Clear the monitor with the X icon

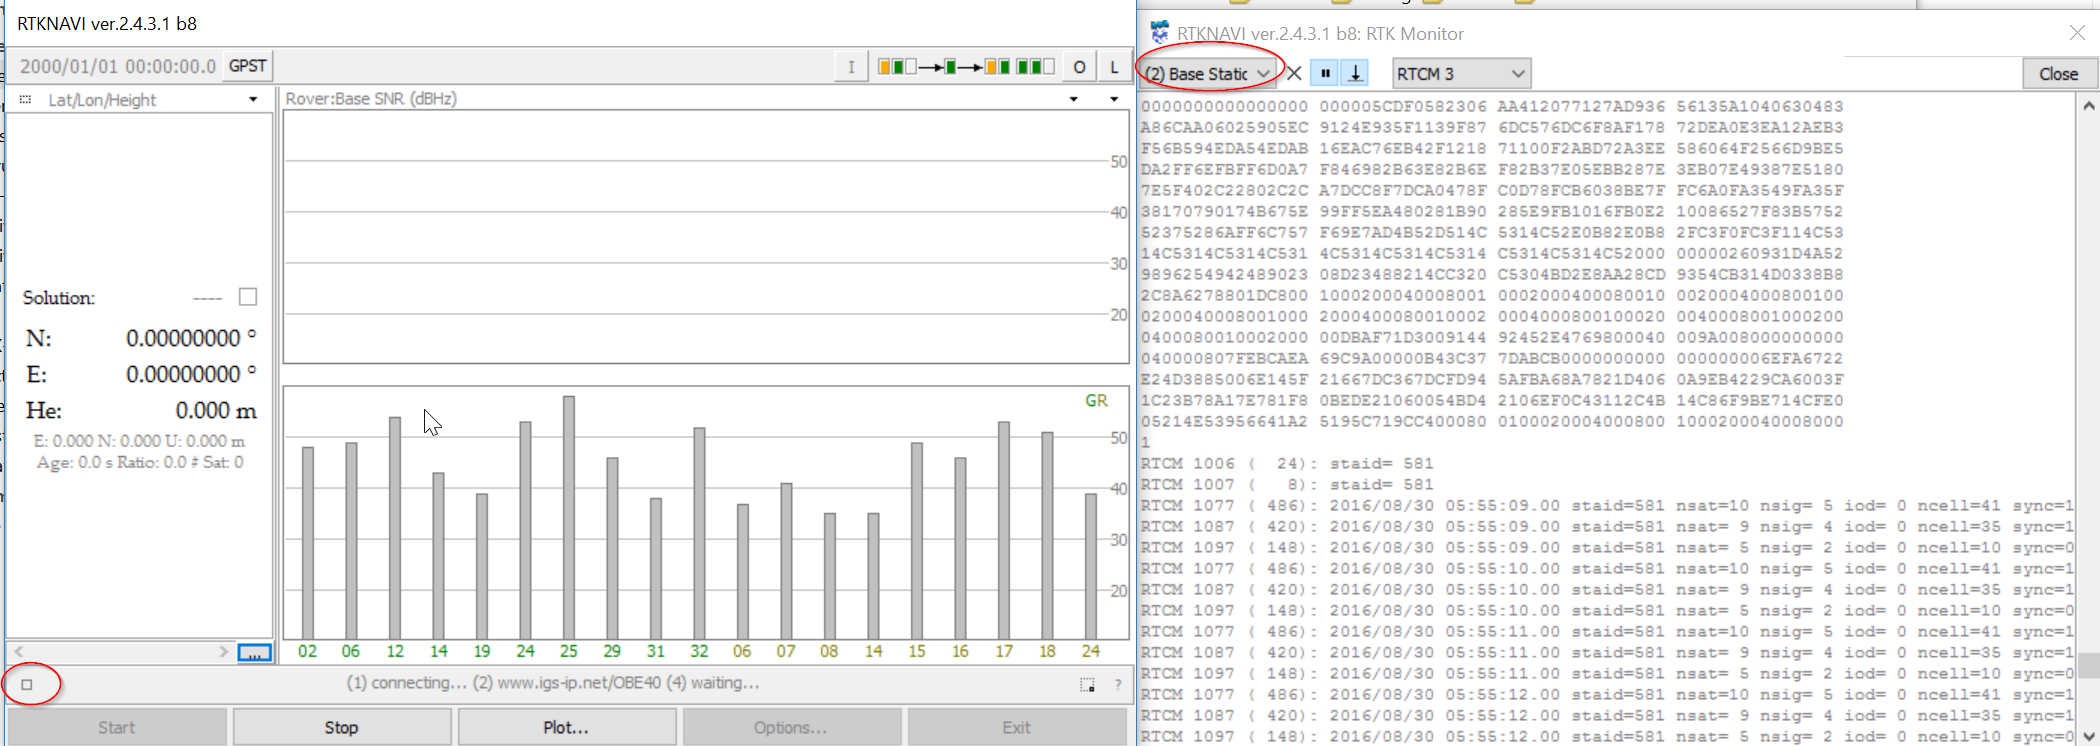click(x=1294, y=73)
